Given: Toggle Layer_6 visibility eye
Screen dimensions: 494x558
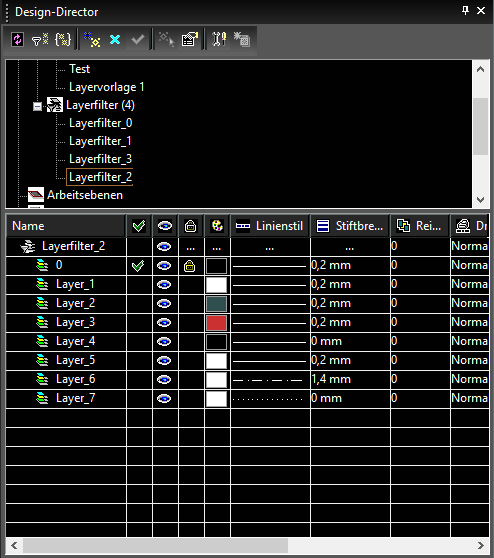Looking at the screenshot, I should coord(164,380).
